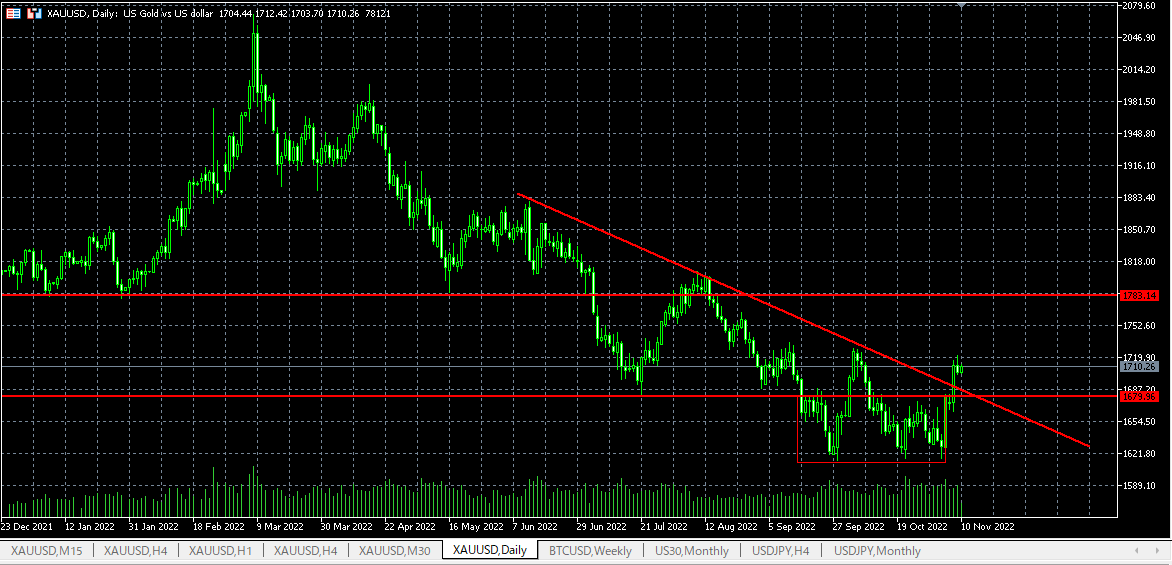
Task: Switch to the XAUUSD,H1 chart tab
Action: pos(220,551)
